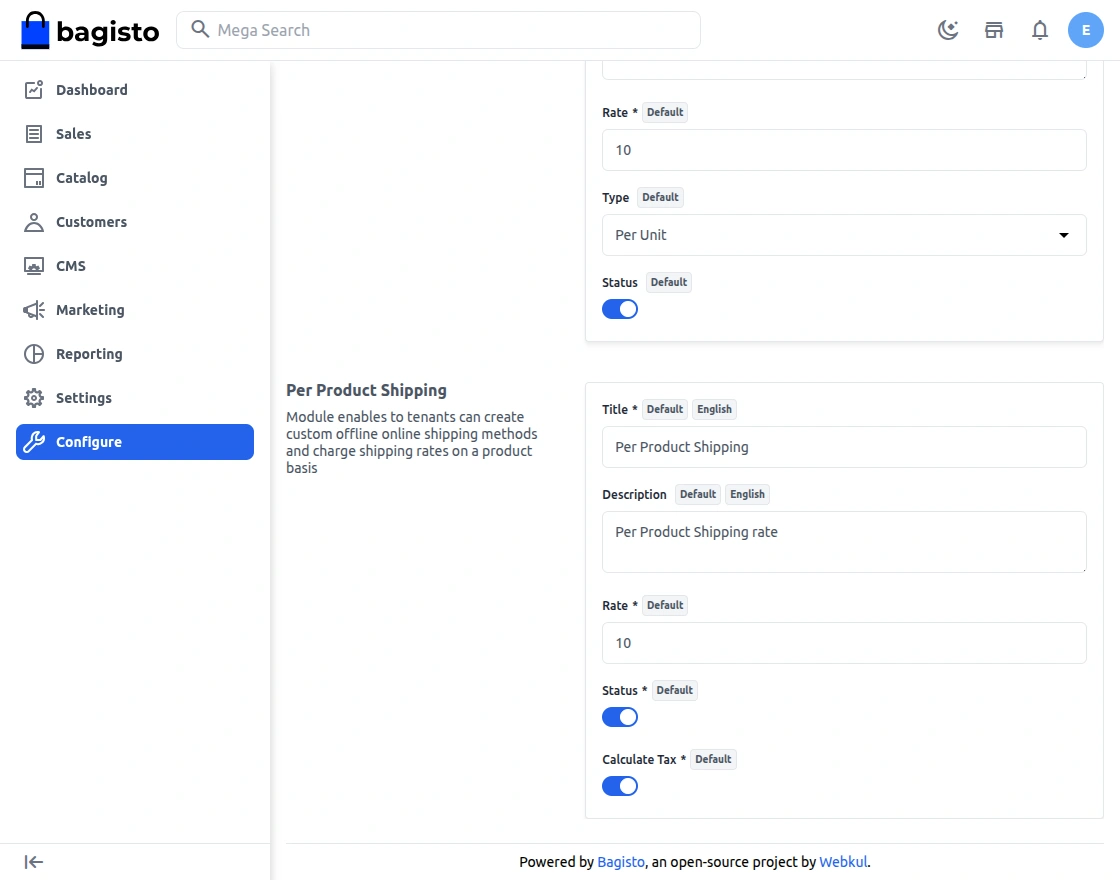The width and height of the screenshot is (1120, 880).
Task: Open notifications via the bell icon
Action: pos(1040,30)
